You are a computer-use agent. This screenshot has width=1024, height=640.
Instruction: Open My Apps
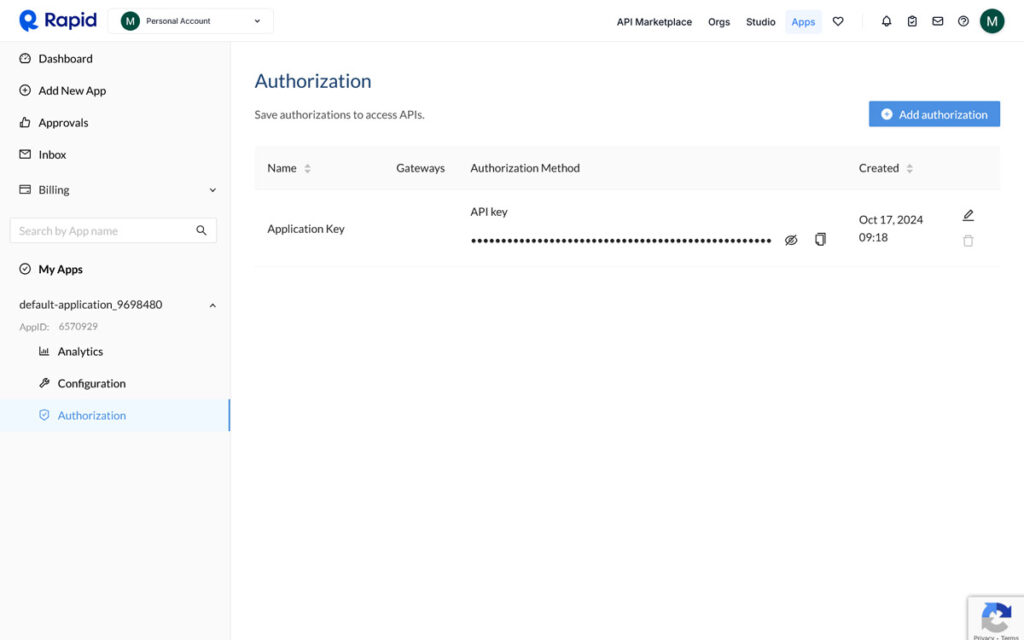(x=60, y=269)
